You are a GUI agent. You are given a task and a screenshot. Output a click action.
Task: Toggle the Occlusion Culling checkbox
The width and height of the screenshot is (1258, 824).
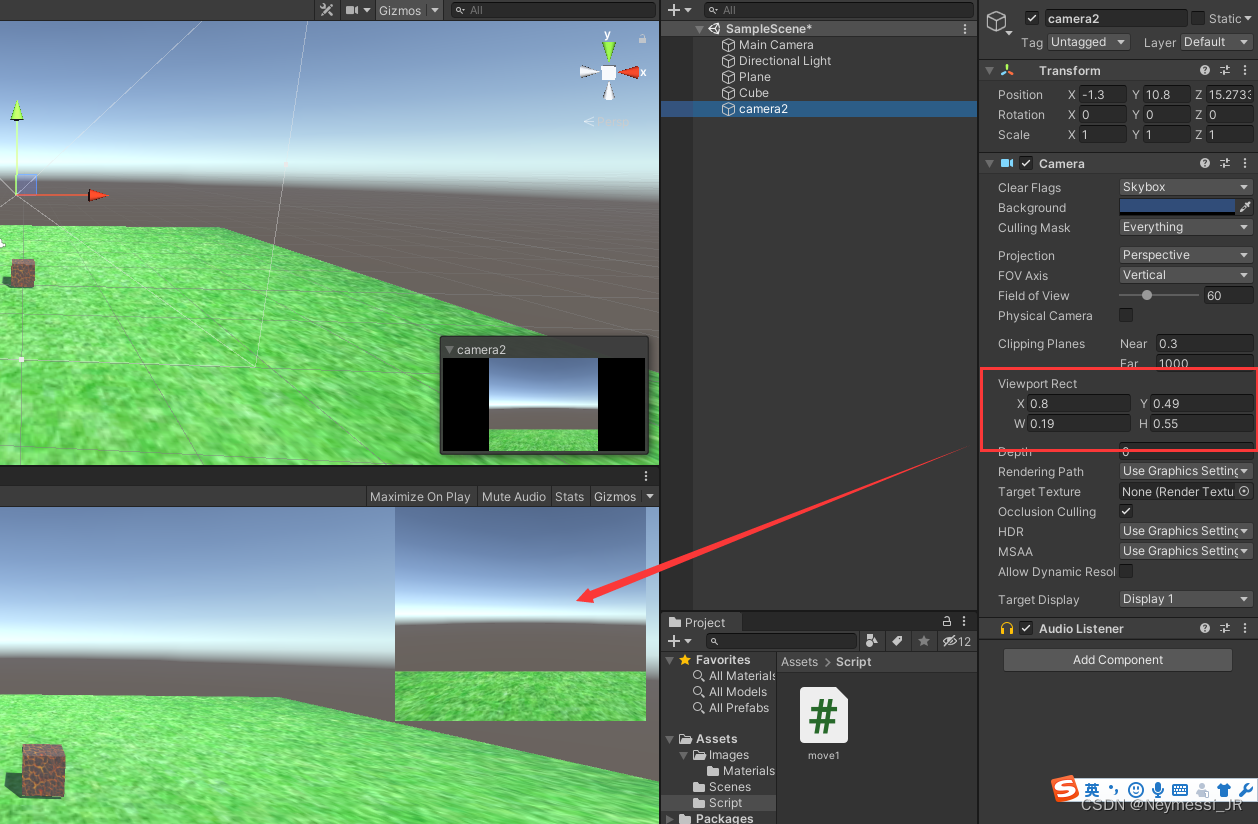tap(1126, 511)
